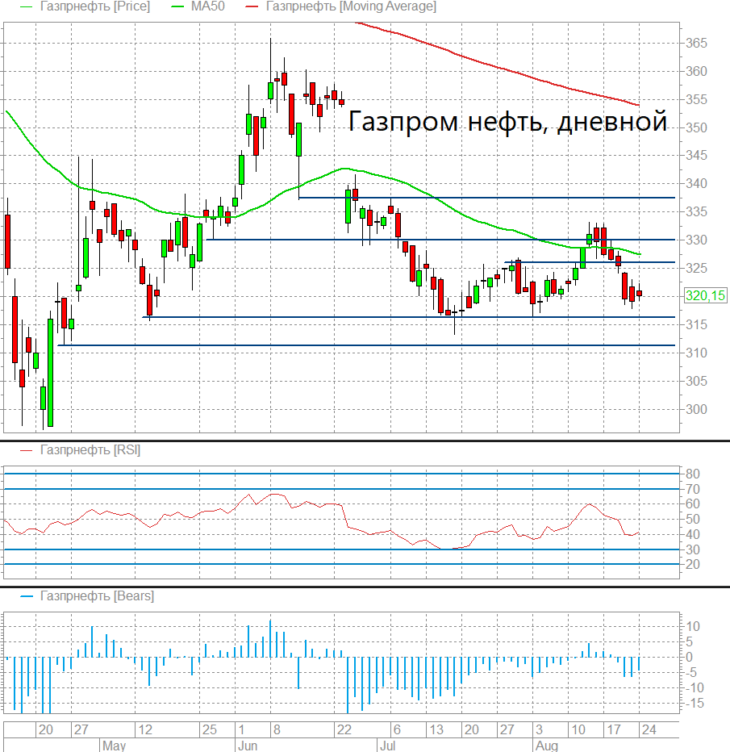Click the Aug month label

(x=546, y=746)
